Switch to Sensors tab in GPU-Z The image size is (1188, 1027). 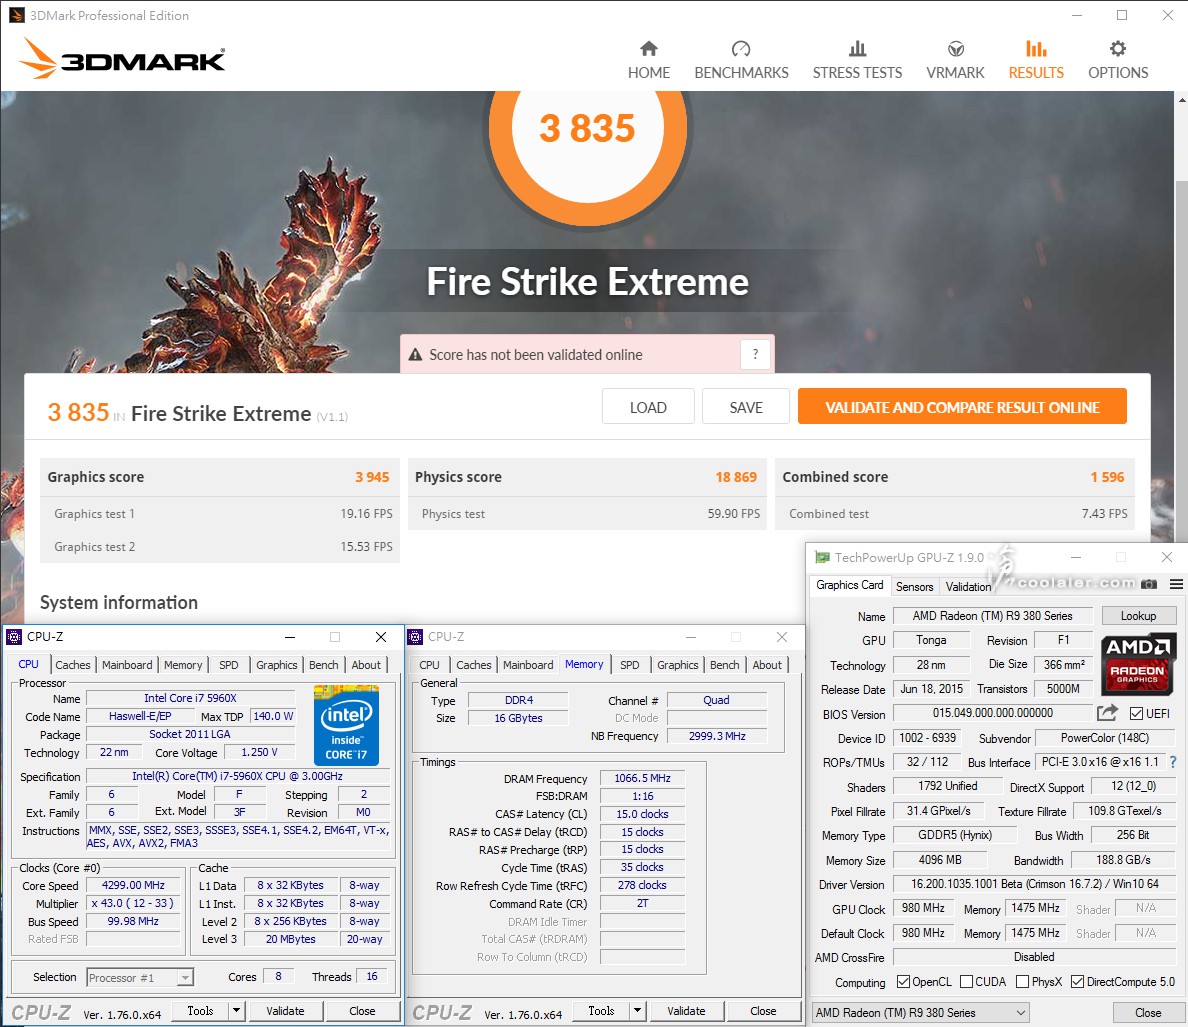pos(914,586)
